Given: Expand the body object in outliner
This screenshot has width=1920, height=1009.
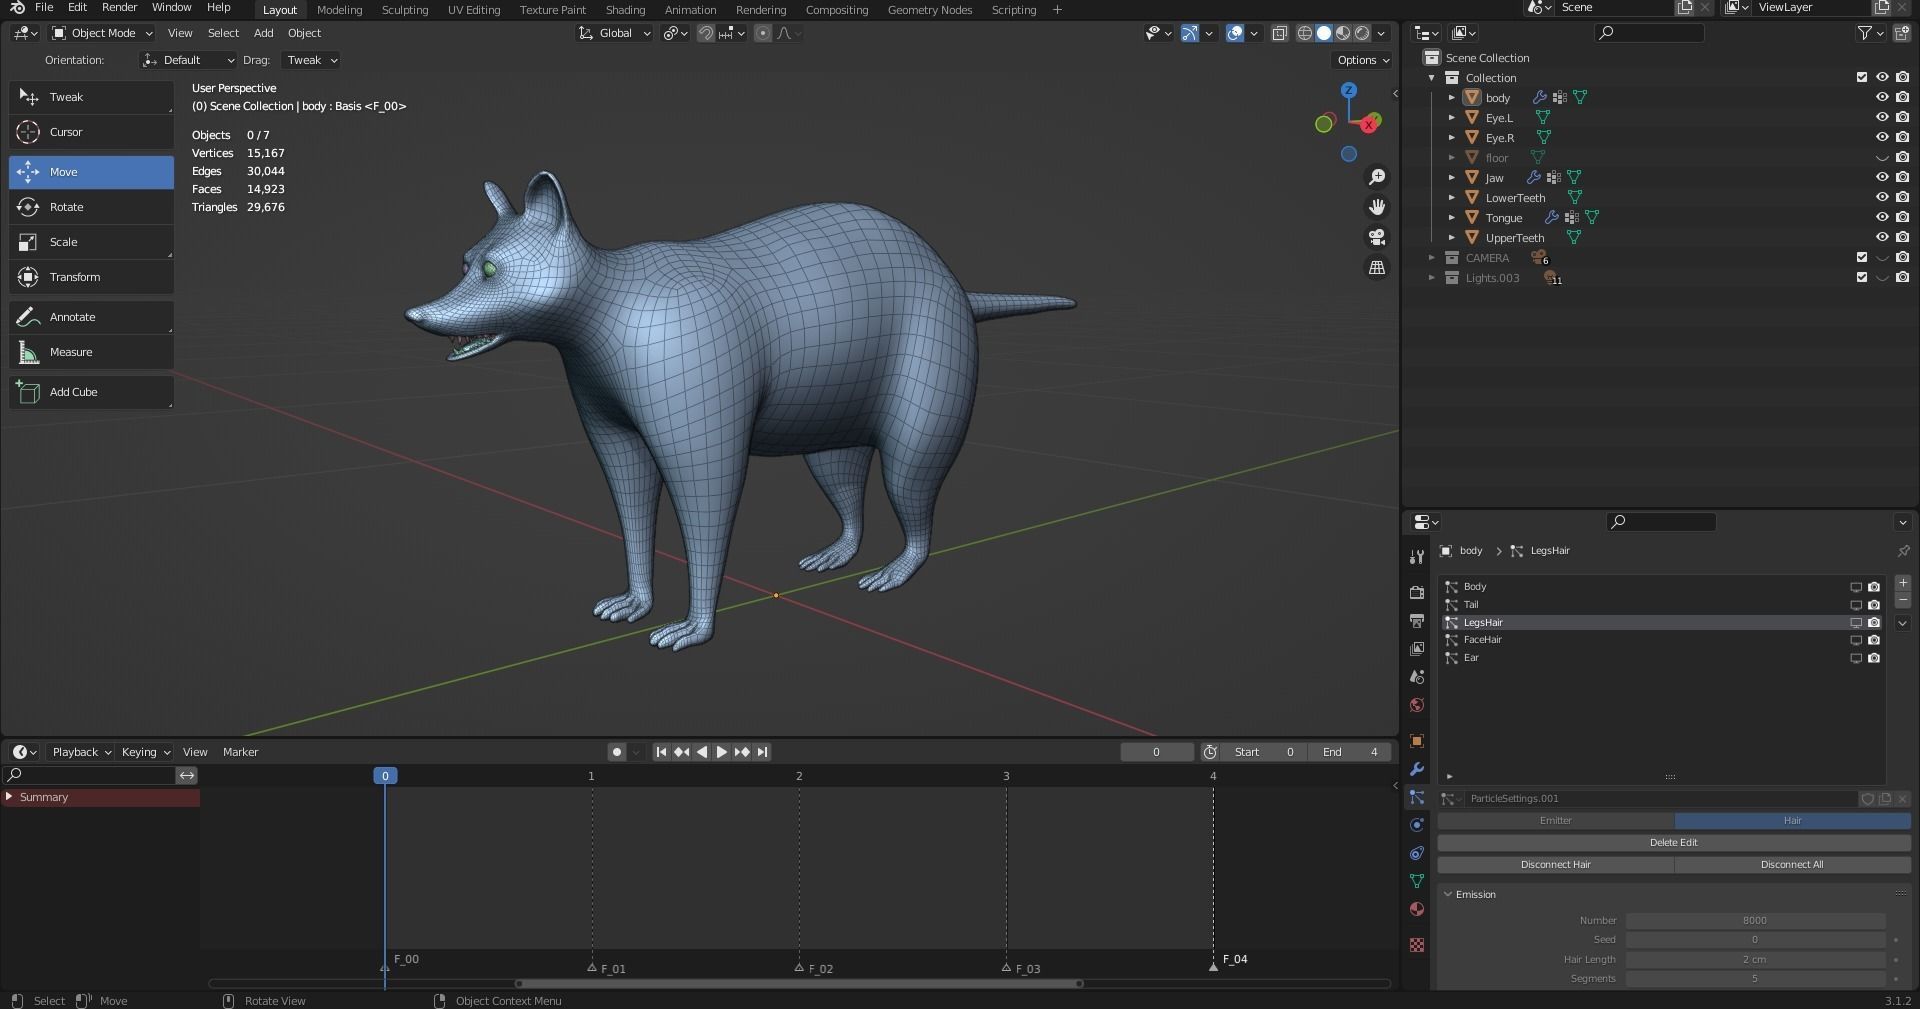Looking at the screenshot, I should point(1451,97).
